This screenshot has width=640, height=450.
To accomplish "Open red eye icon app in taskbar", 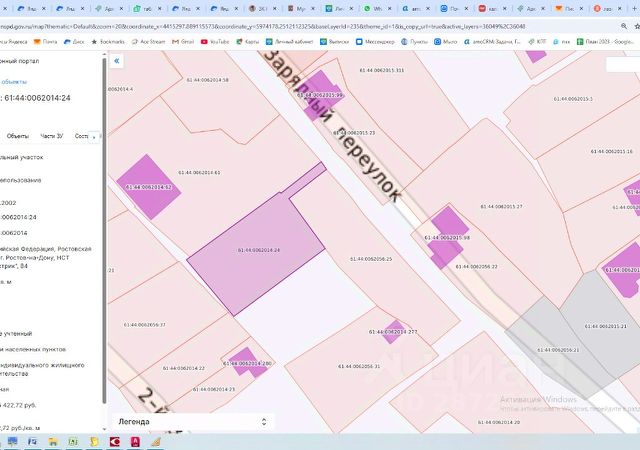I will [115, 441].
